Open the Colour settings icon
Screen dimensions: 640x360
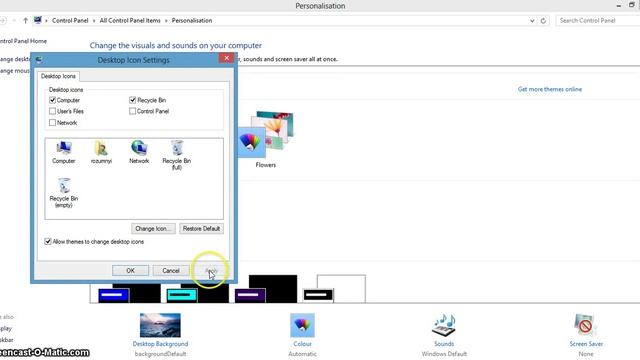[302, 325]
